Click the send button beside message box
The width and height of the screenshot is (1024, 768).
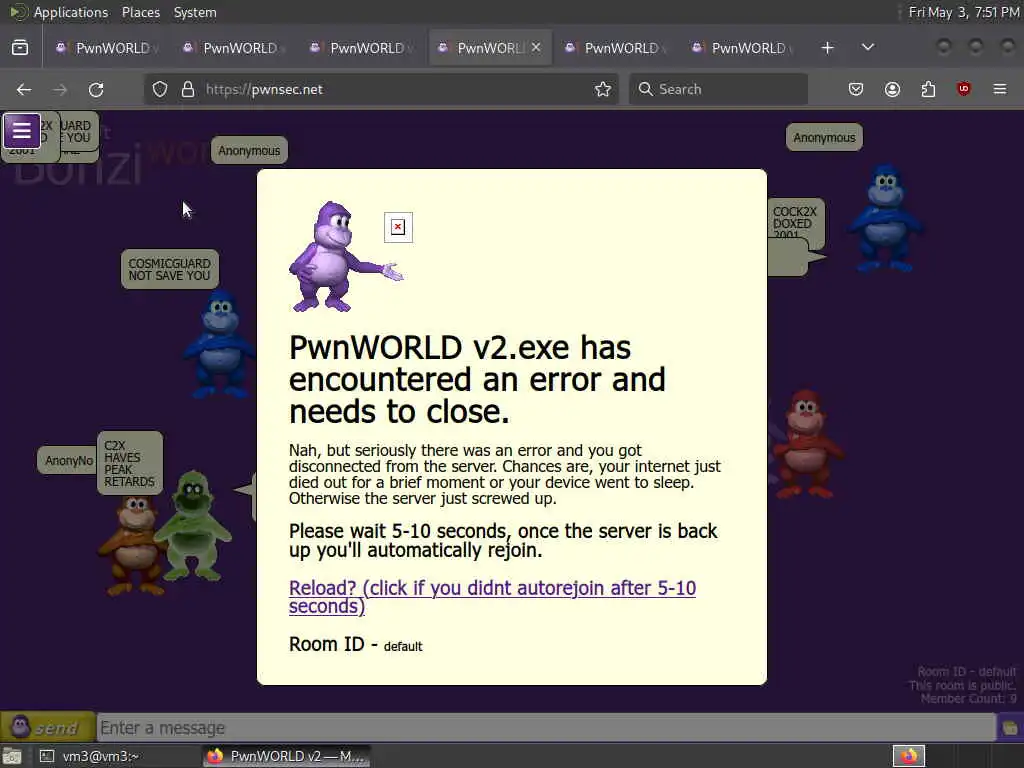(48, 727)
